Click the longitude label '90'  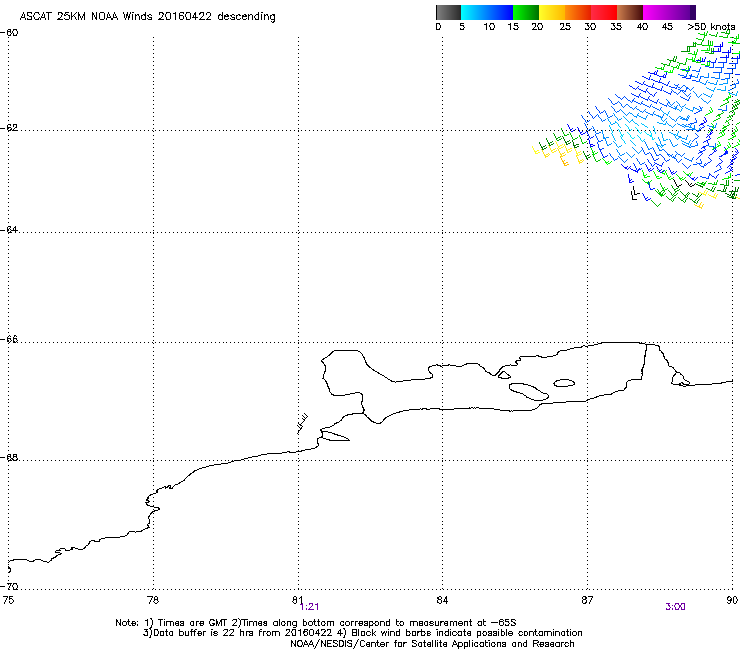732,600
